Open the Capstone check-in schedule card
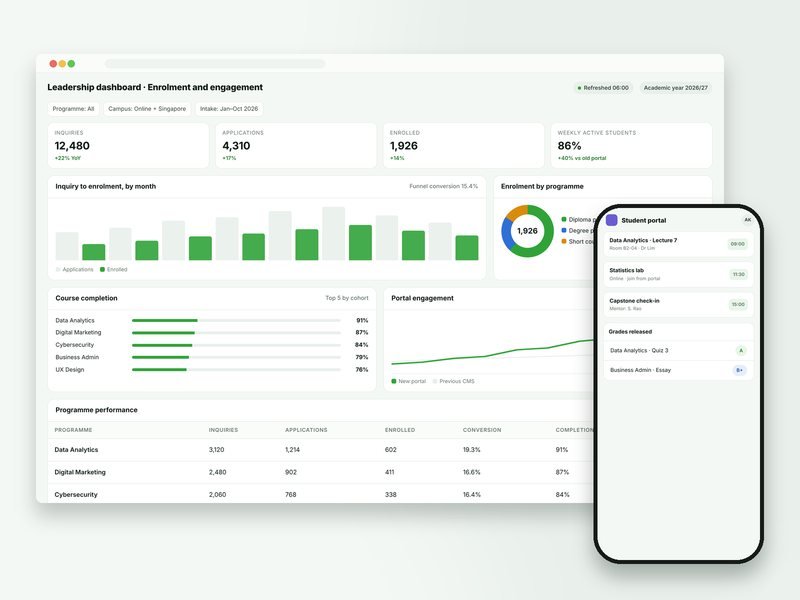800x600 pixels. (x=678, y=304)
